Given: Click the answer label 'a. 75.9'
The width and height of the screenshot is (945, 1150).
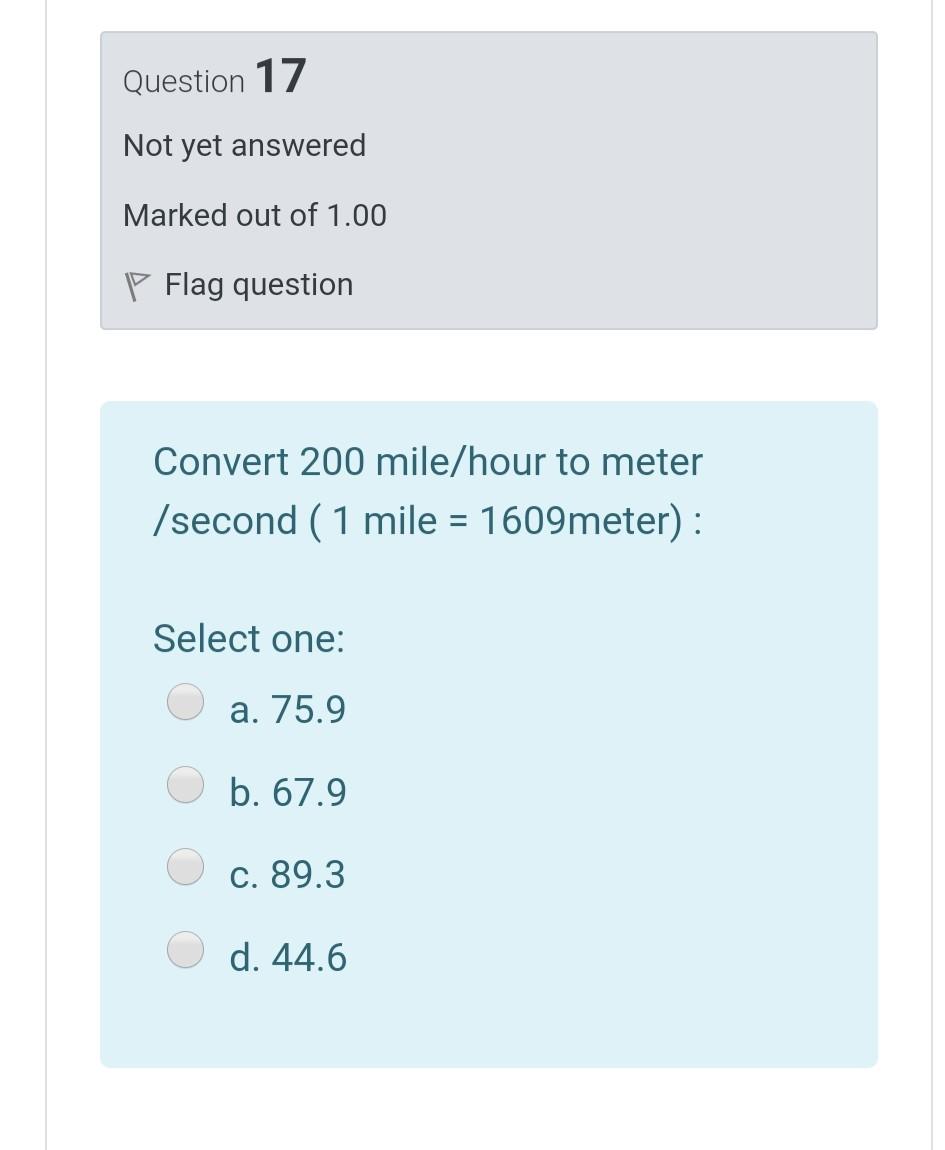Looking at the screenshot, I should point(288,710).
